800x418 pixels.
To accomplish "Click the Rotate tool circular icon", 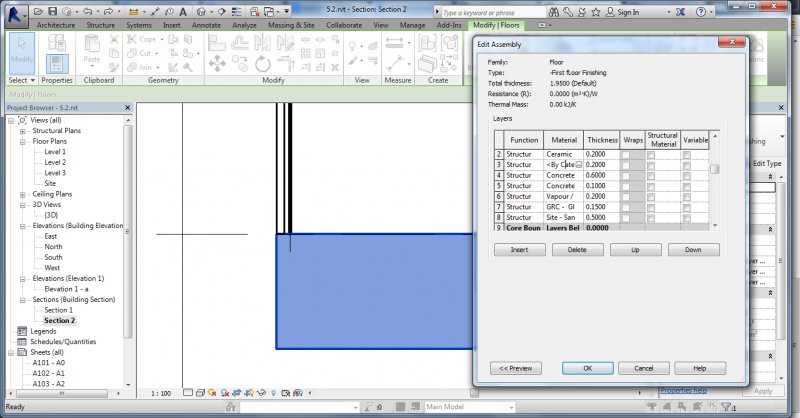I will coord(262,64).
